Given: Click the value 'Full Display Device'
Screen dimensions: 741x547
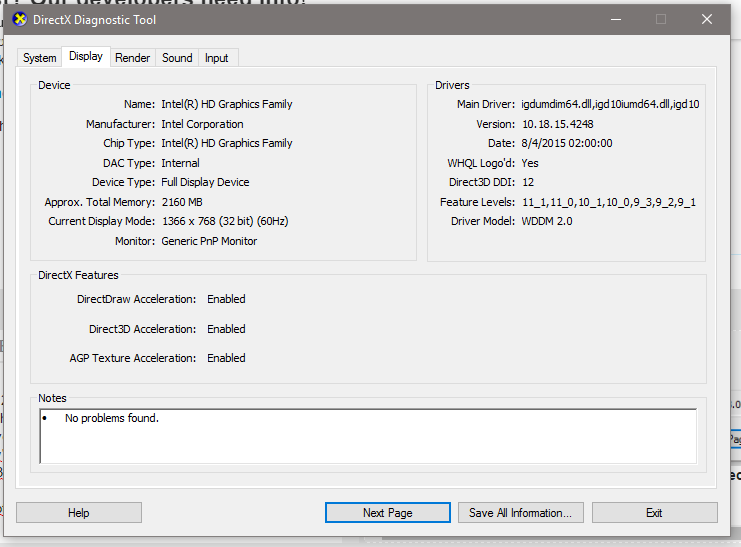Looking at the screenshot, I should point(205,182).
